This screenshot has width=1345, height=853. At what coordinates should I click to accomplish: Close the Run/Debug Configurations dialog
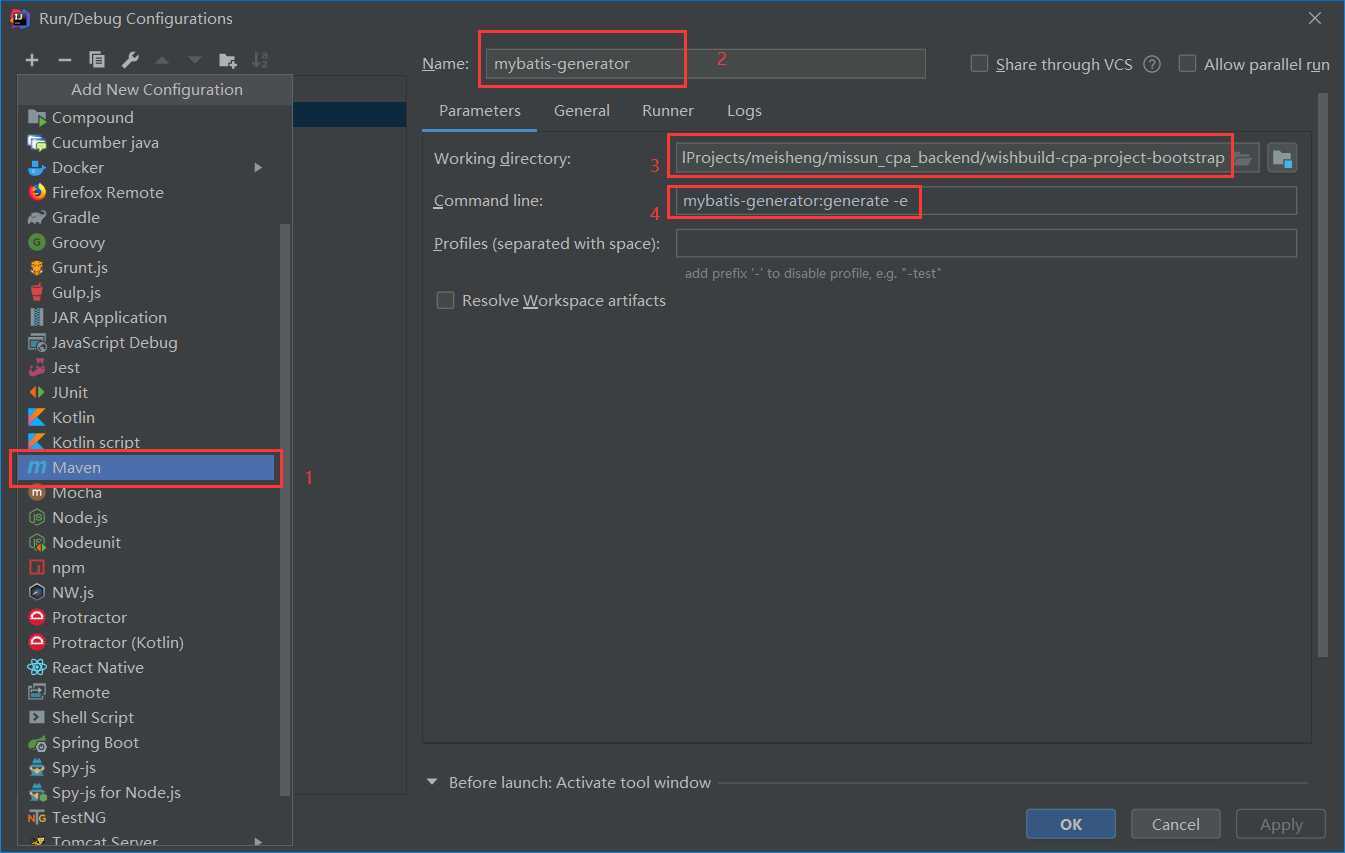pyautogui.click(x=1314, y=18)
